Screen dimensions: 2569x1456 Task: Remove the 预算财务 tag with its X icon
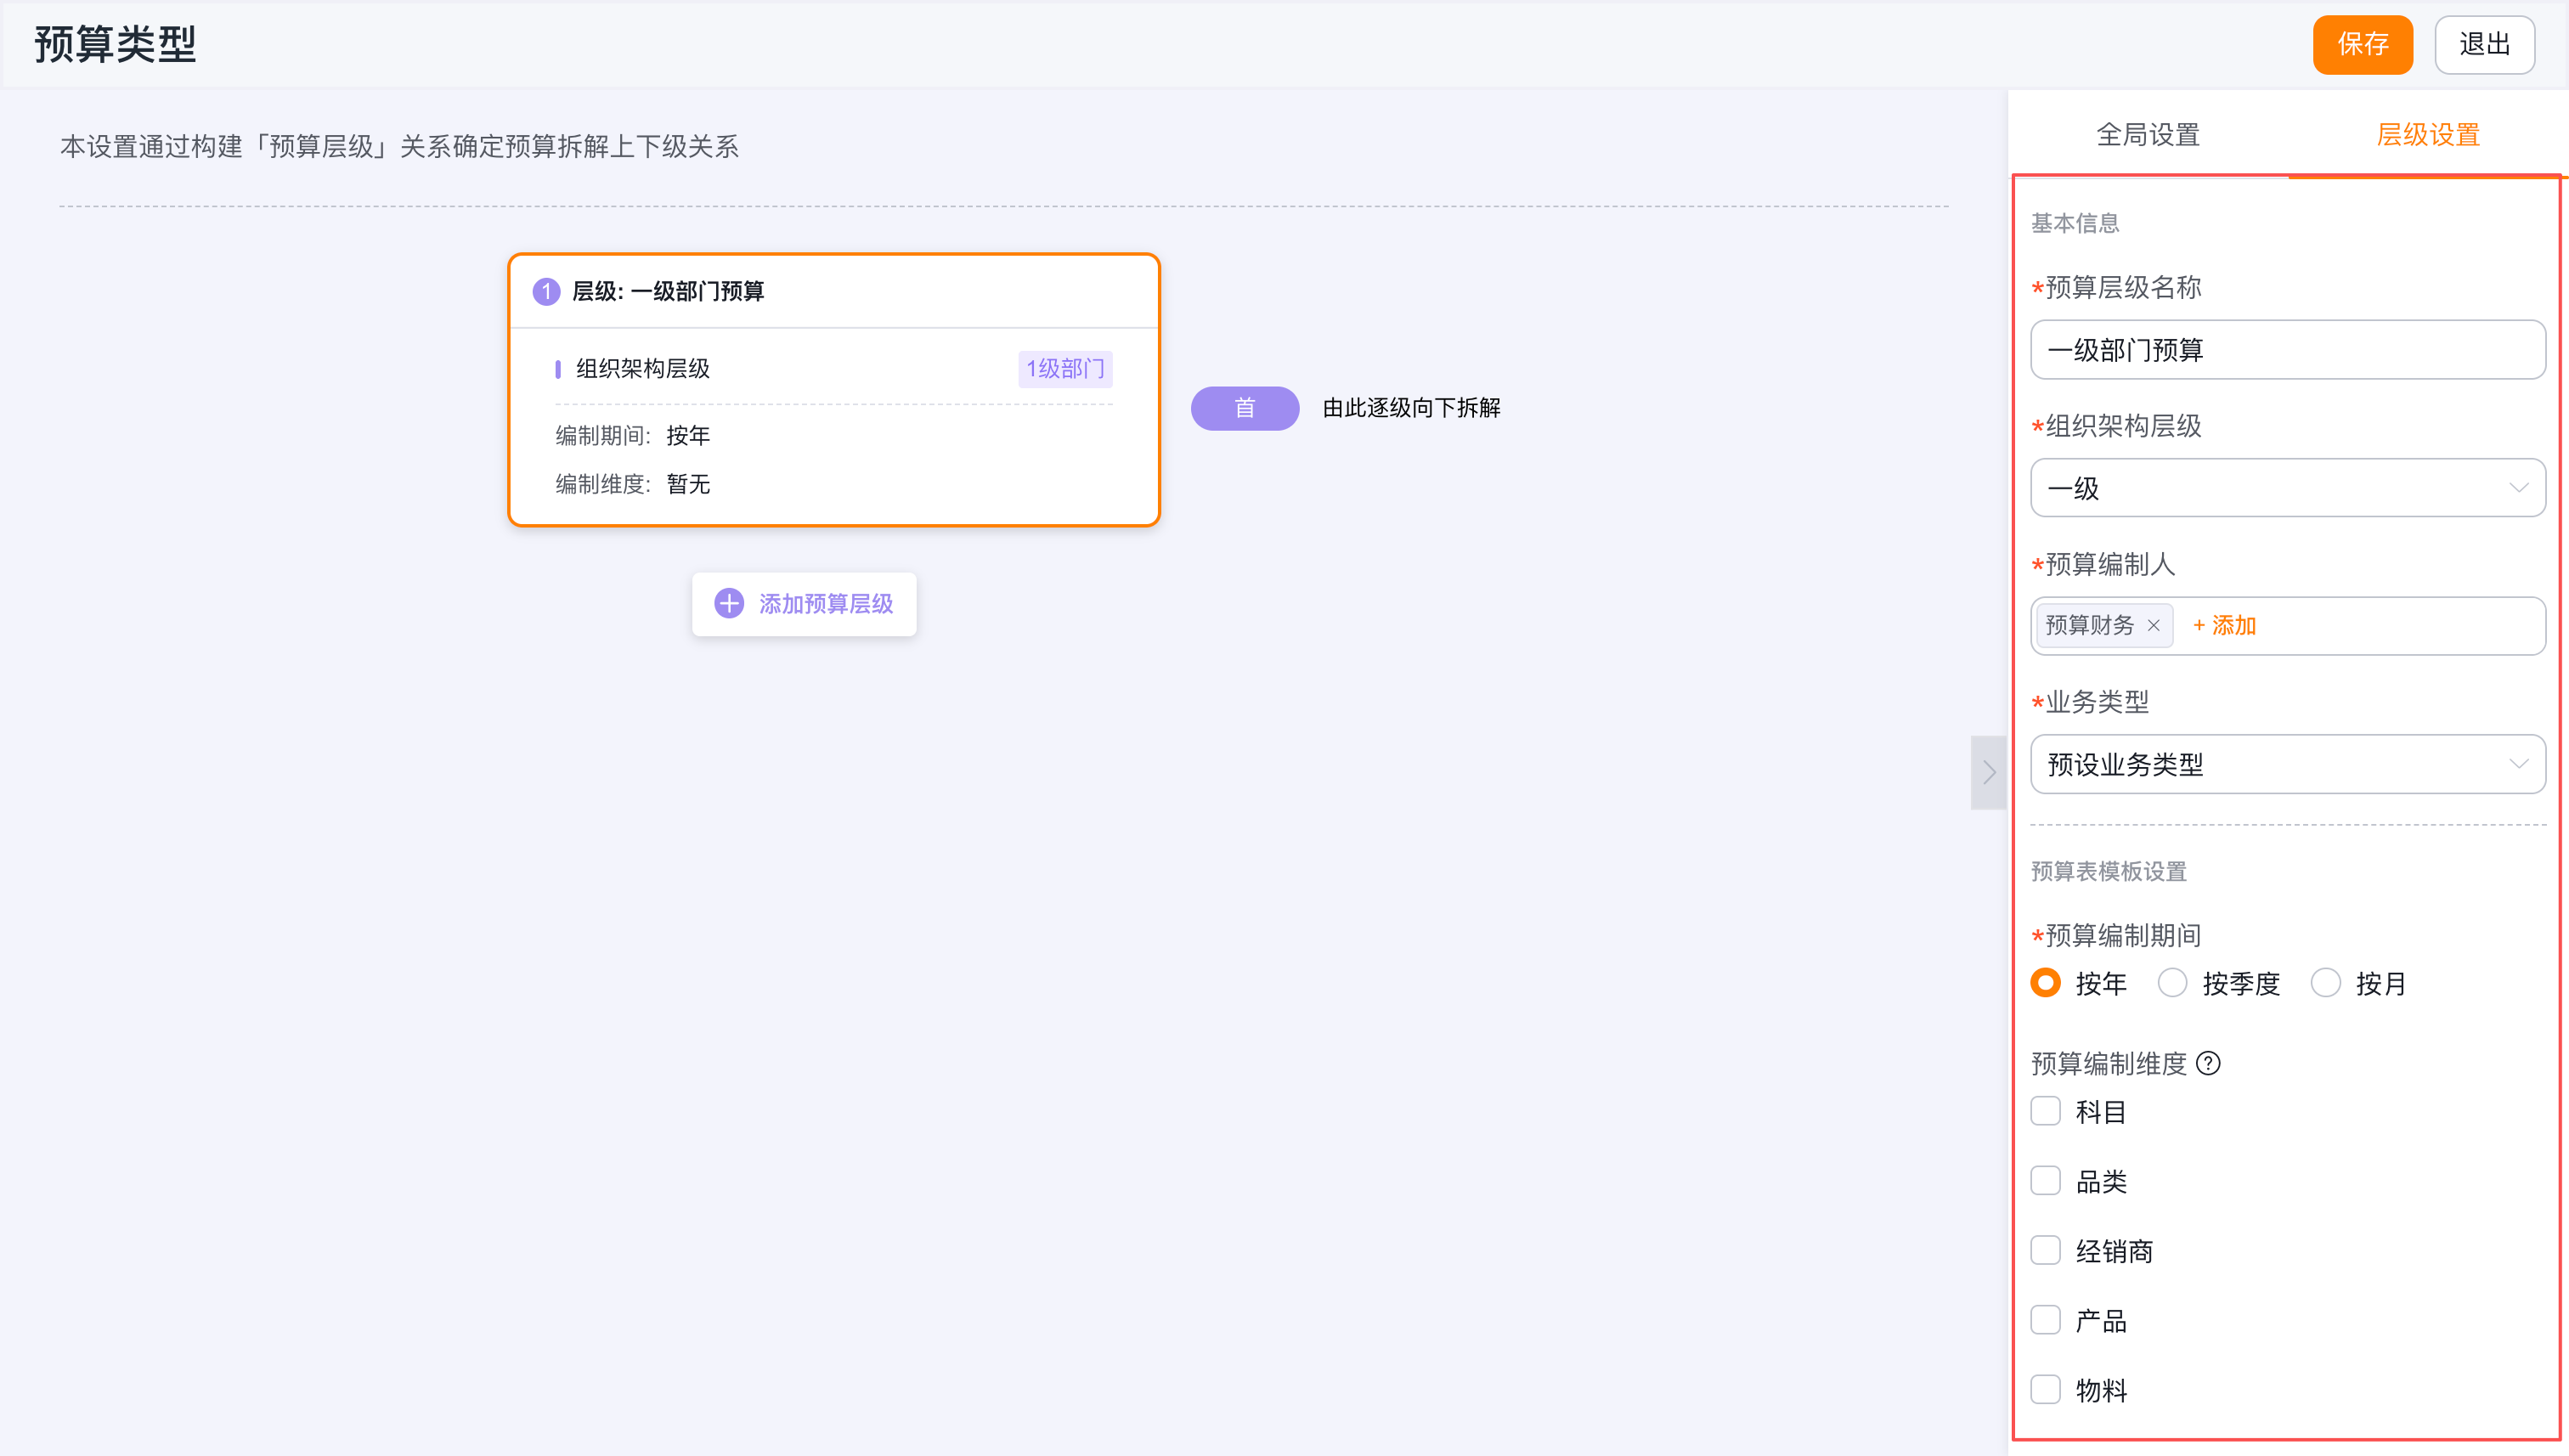pyautogui.click(x=2154, y=626)
